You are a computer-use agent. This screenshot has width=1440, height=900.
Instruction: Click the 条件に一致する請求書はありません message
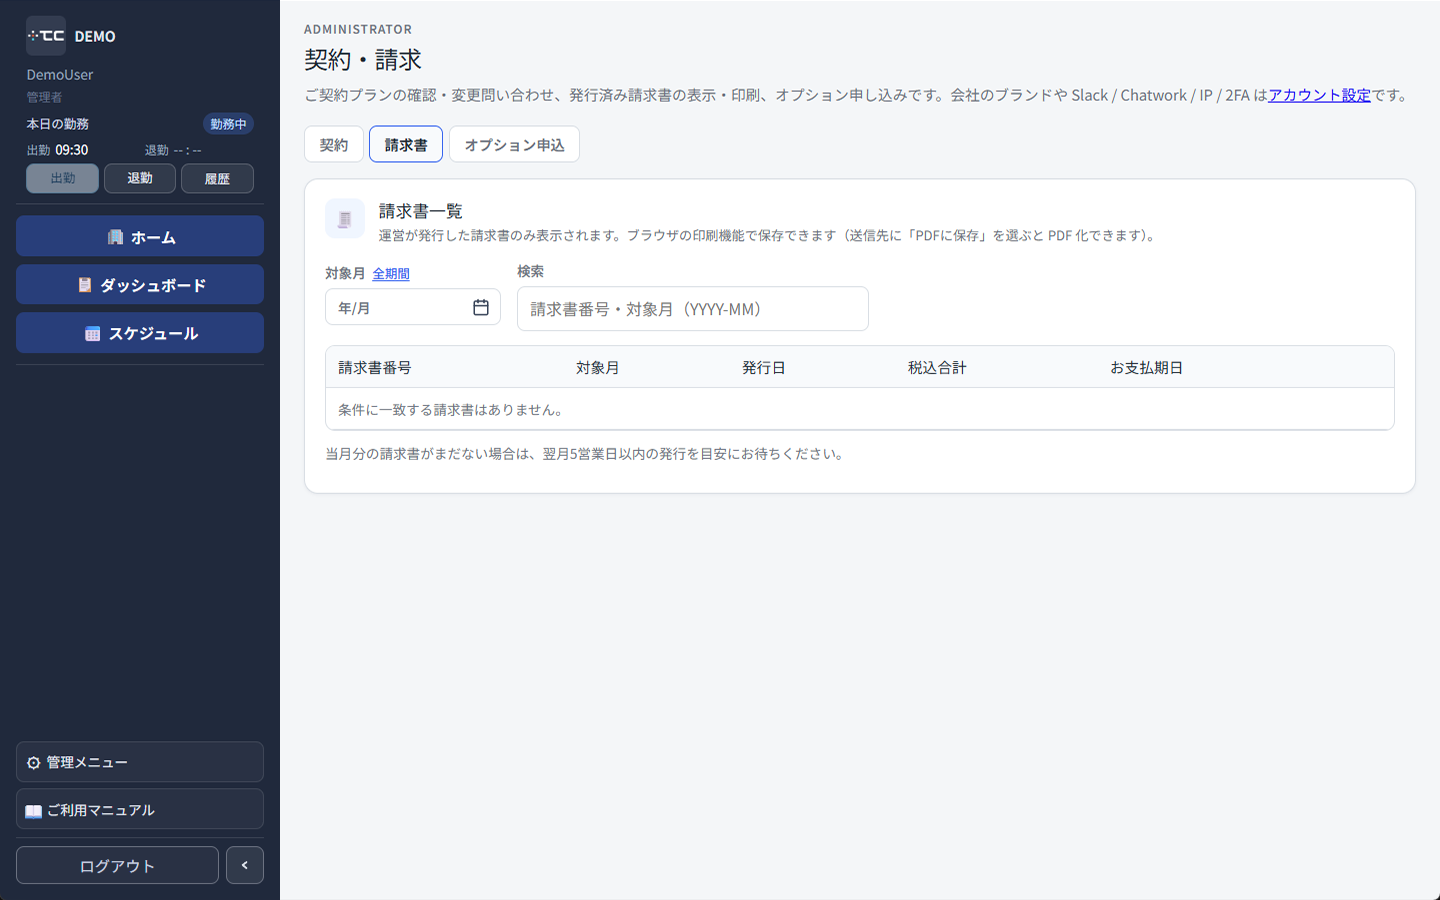click(x=453, y=410)
